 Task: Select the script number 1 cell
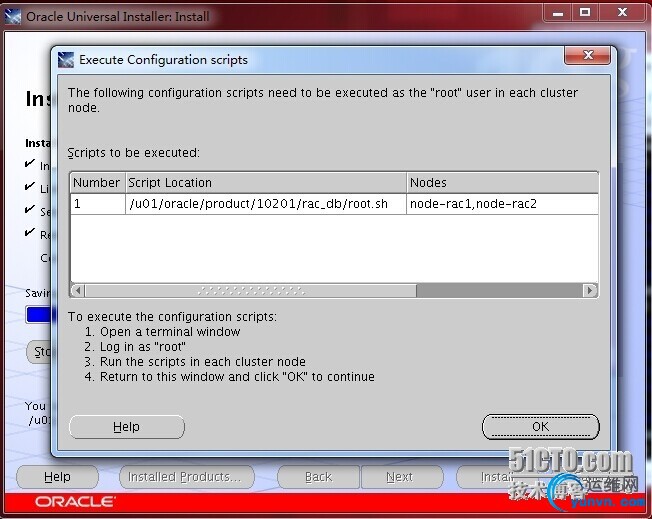pyautogui.click(x=98, y=204)
